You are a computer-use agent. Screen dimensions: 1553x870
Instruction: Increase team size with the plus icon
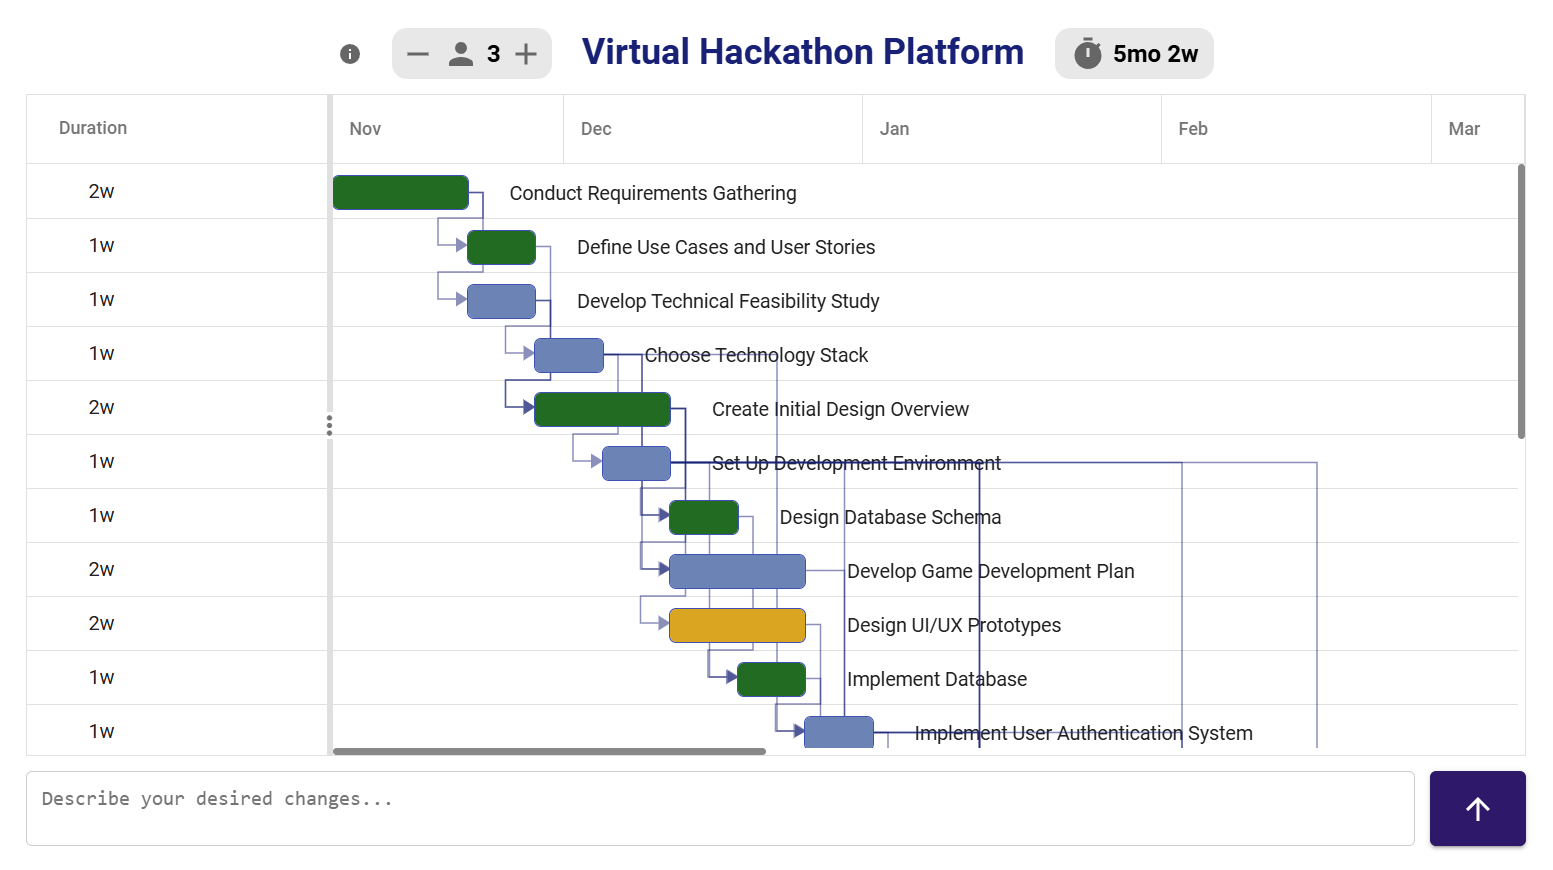pyautogui.click(x=526, y=54)
